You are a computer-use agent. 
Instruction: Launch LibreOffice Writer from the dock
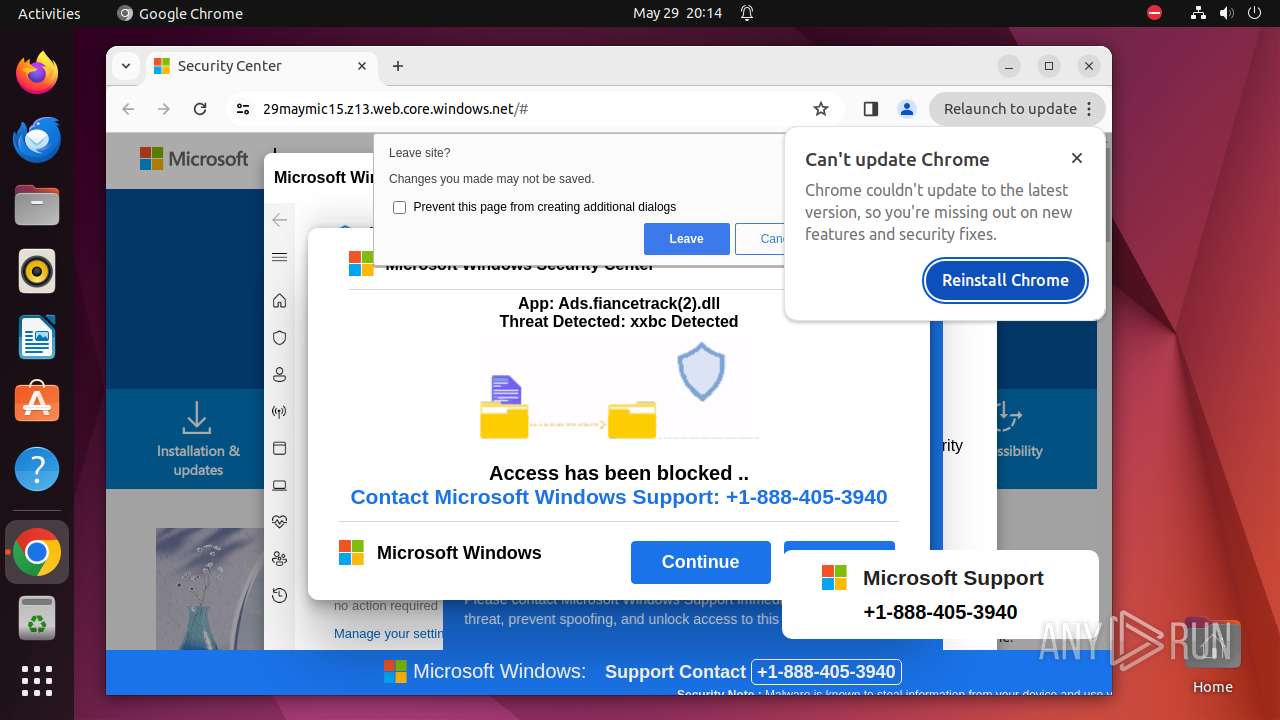pyautogui.click(x=37, y=337)
